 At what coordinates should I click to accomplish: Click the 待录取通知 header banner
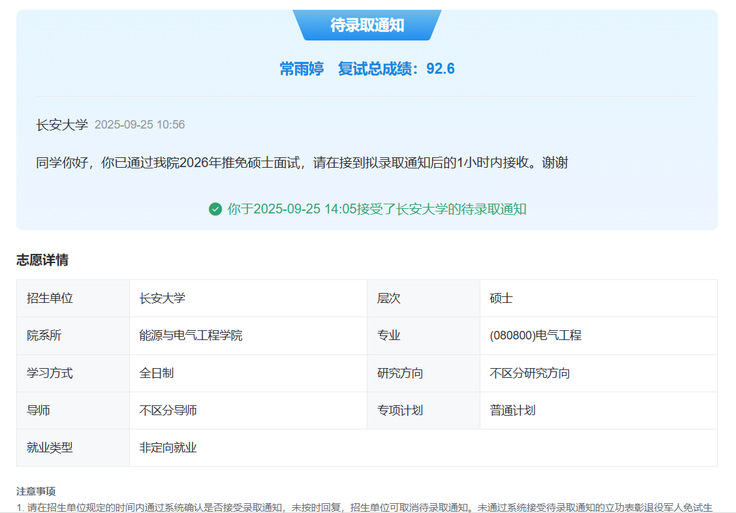tap(367, 25)
